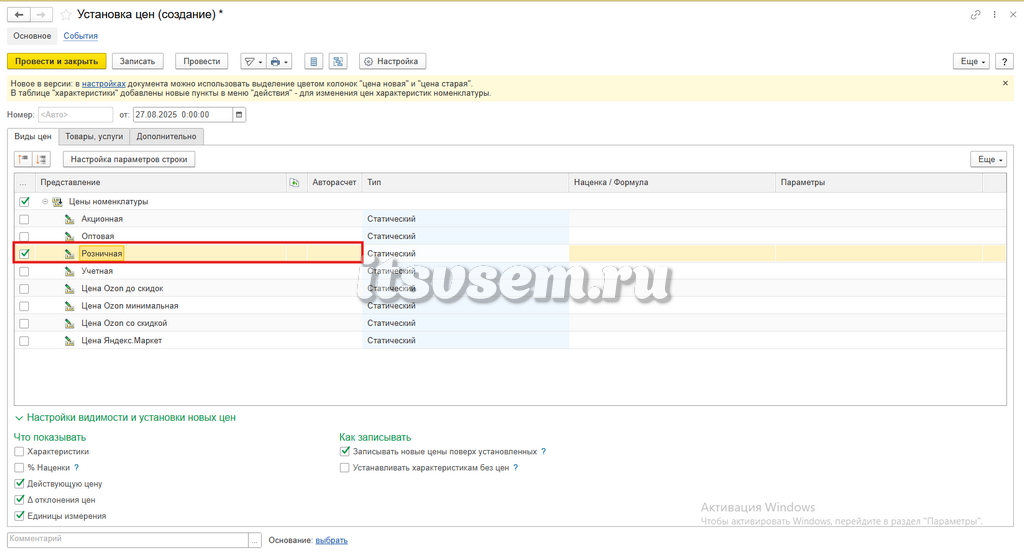Open help for Записывать новые цены поверх установленных

pyautogui.click(x=543, y=451)
